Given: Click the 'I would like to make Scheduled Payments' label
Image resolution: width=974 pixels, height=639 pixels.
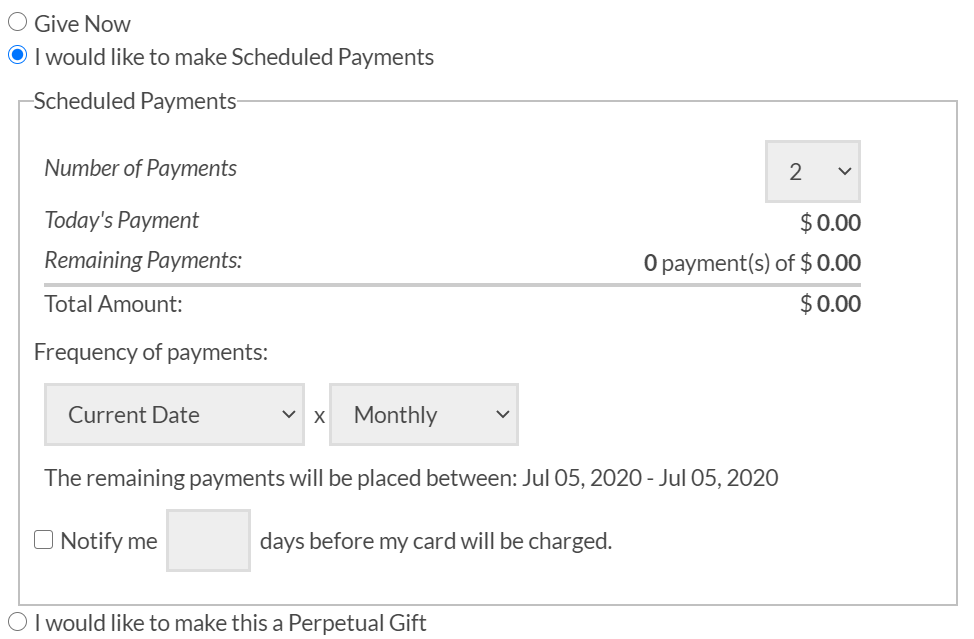Looking at the screenshot, I should pyautogui.click(x=234, y=56).
